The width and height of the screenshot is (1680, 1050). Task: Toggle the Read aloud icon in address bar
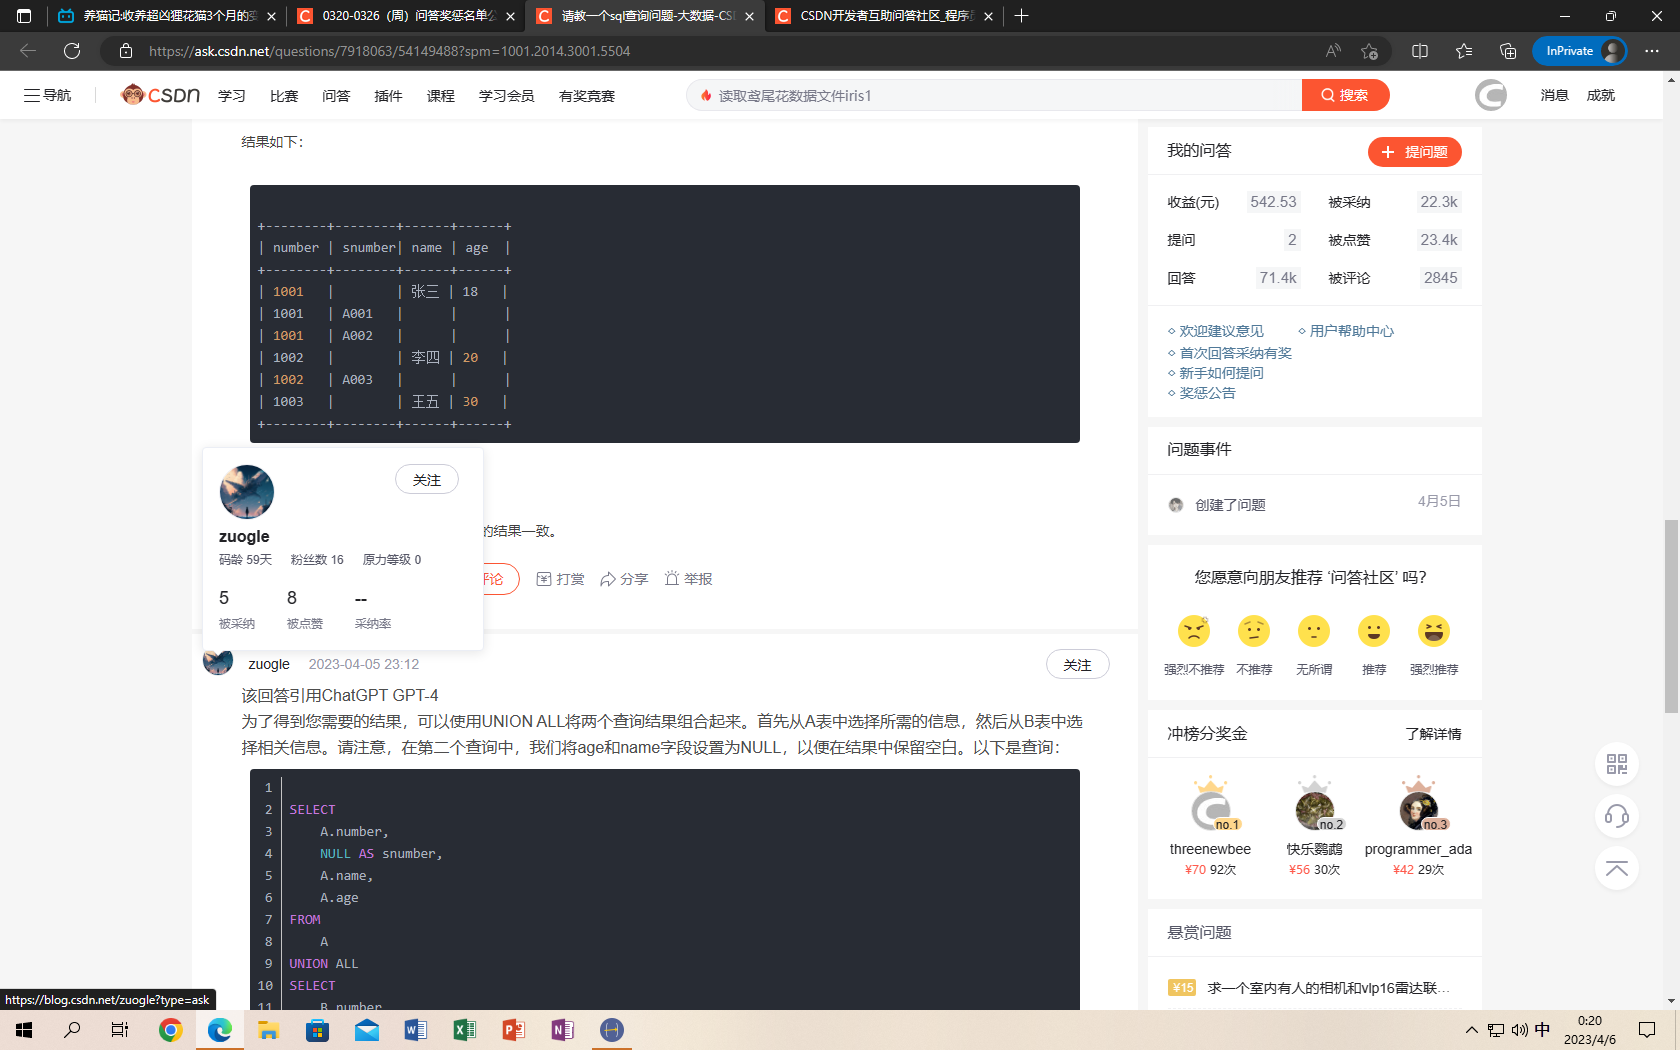tap(1333, 51)
